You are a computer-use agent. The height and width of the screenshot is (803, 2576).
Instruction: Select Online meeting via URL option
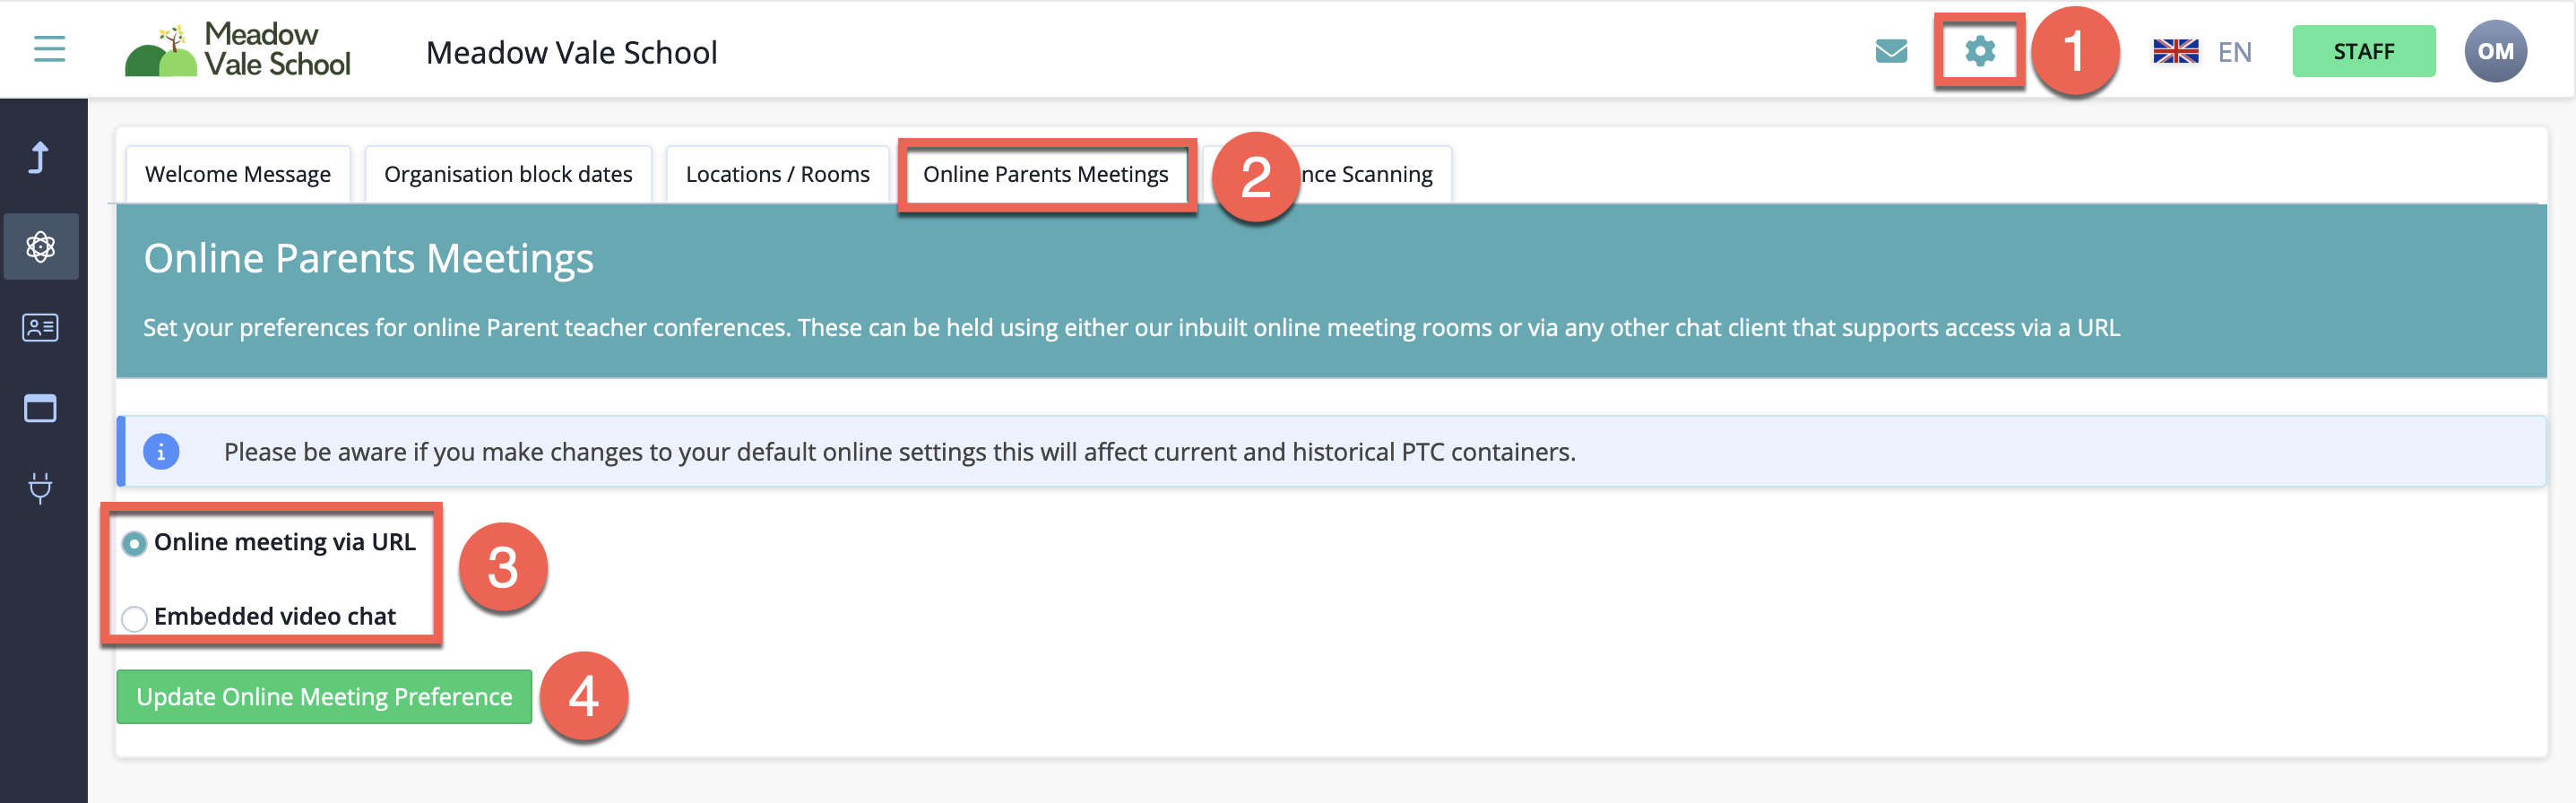(134, 543)
